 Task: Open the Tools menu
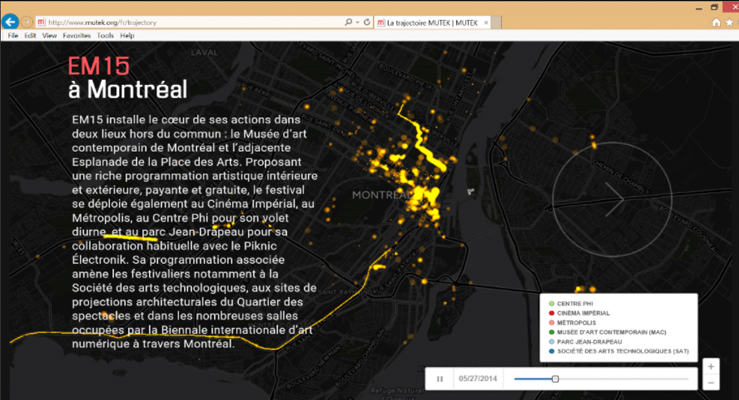105,35
